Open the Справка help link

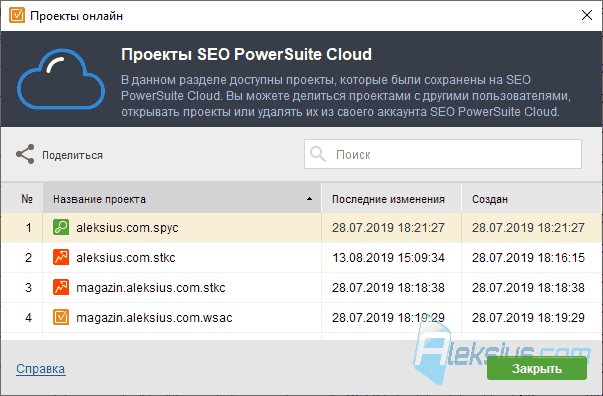(40, 369)
